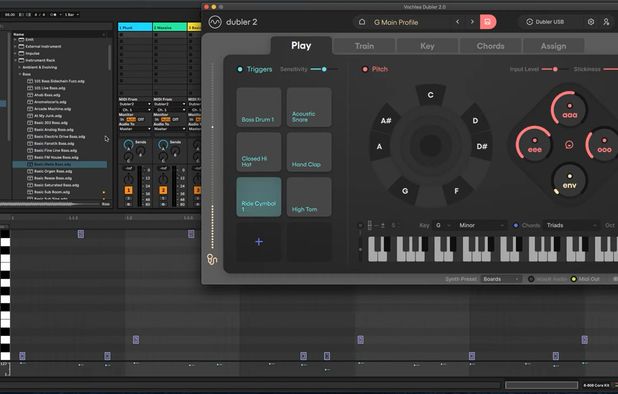The width and height of the screenshot is (618, 394).
Task: Click the keyboard layout icon left of Key
Action: 370,225
